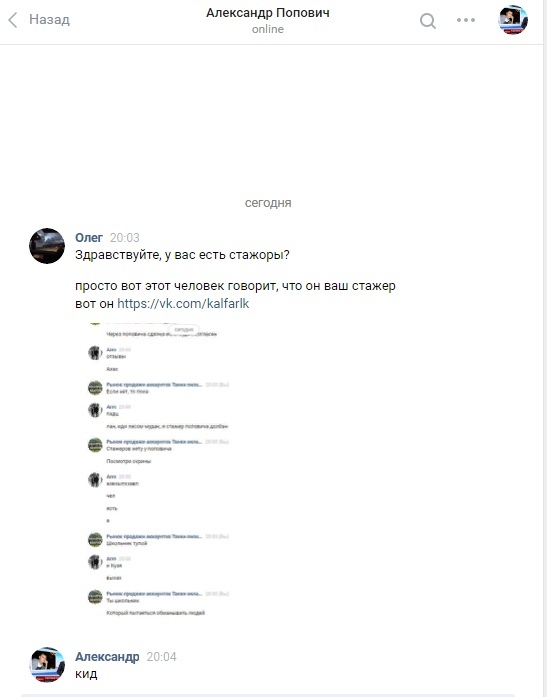Select the message 'Здравствуйте, у вас есть стажоры?'
The image size is (547, 697).
182,255
